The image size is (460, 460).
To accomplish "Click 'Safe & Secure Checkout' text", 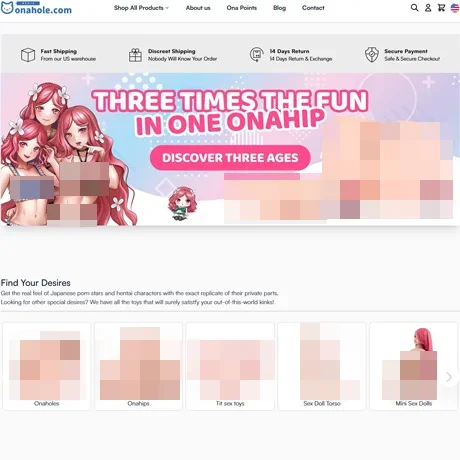I will [x=412, y=59].
